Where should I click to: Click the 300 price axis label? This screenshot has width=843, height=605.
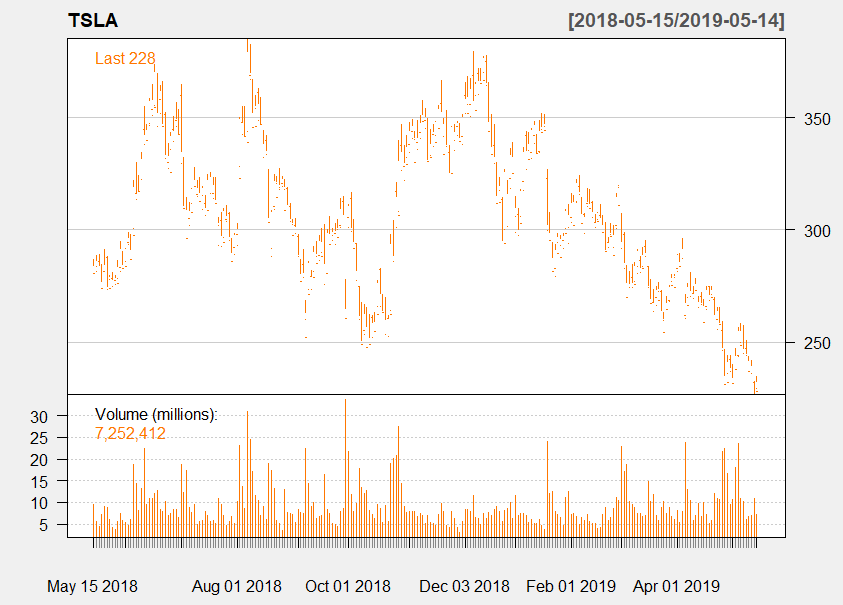806,231
